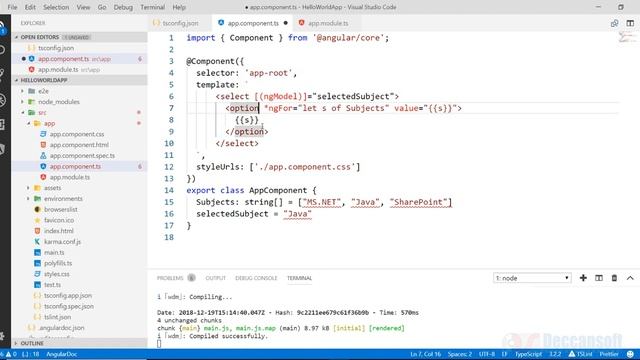Expand the e2e folder
Image resolution: width=640 pixels, height=360 pixels.
click(x=43, y=91)
